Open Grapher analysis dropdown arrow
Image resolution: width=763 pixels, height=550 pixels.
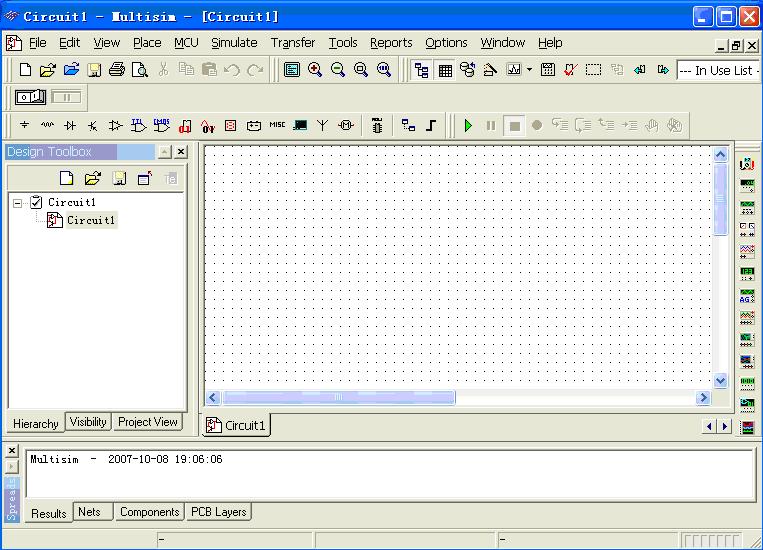point(529,70)
